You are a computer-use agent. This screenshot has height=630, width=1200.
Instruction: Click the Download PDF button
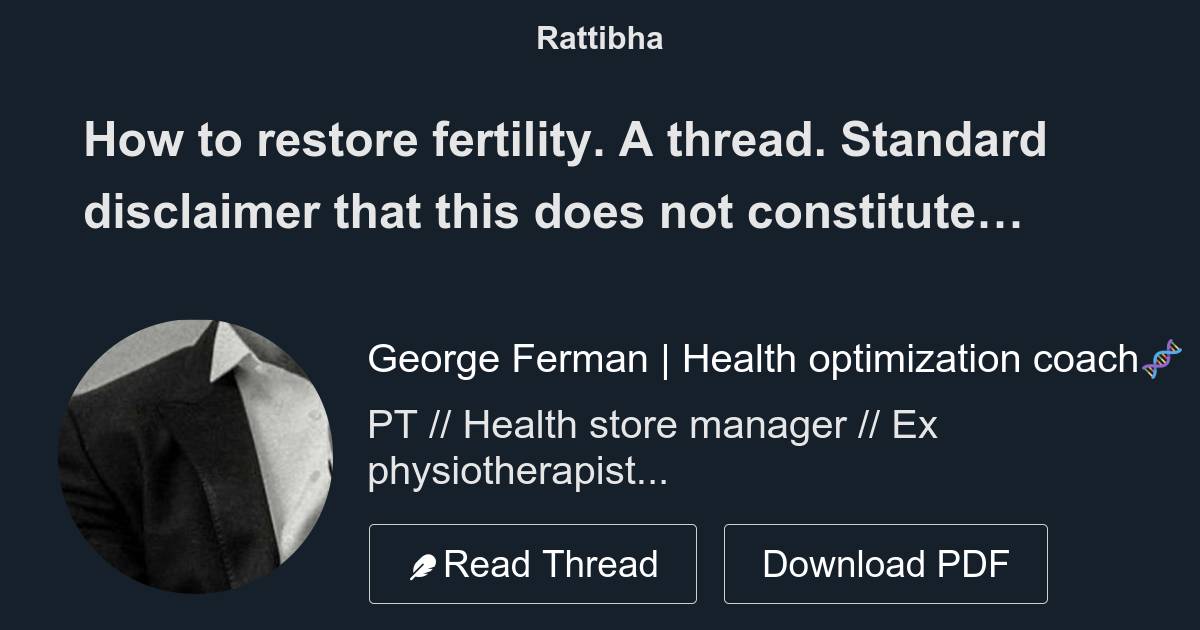click(x=886, y=563)
